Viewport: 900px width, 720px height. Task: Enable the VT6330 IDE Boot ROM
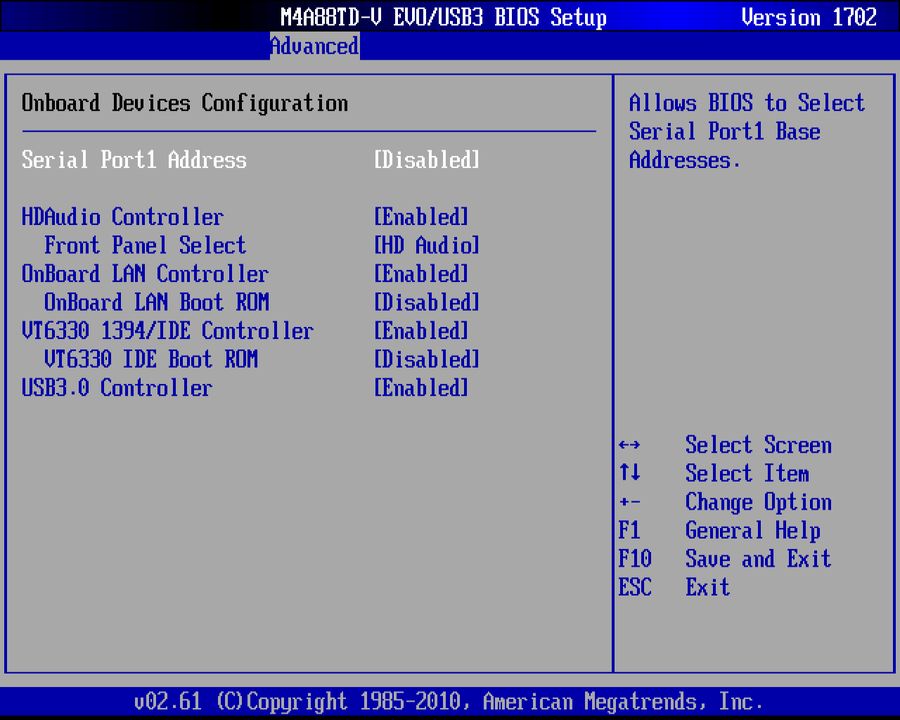point(426,359)
